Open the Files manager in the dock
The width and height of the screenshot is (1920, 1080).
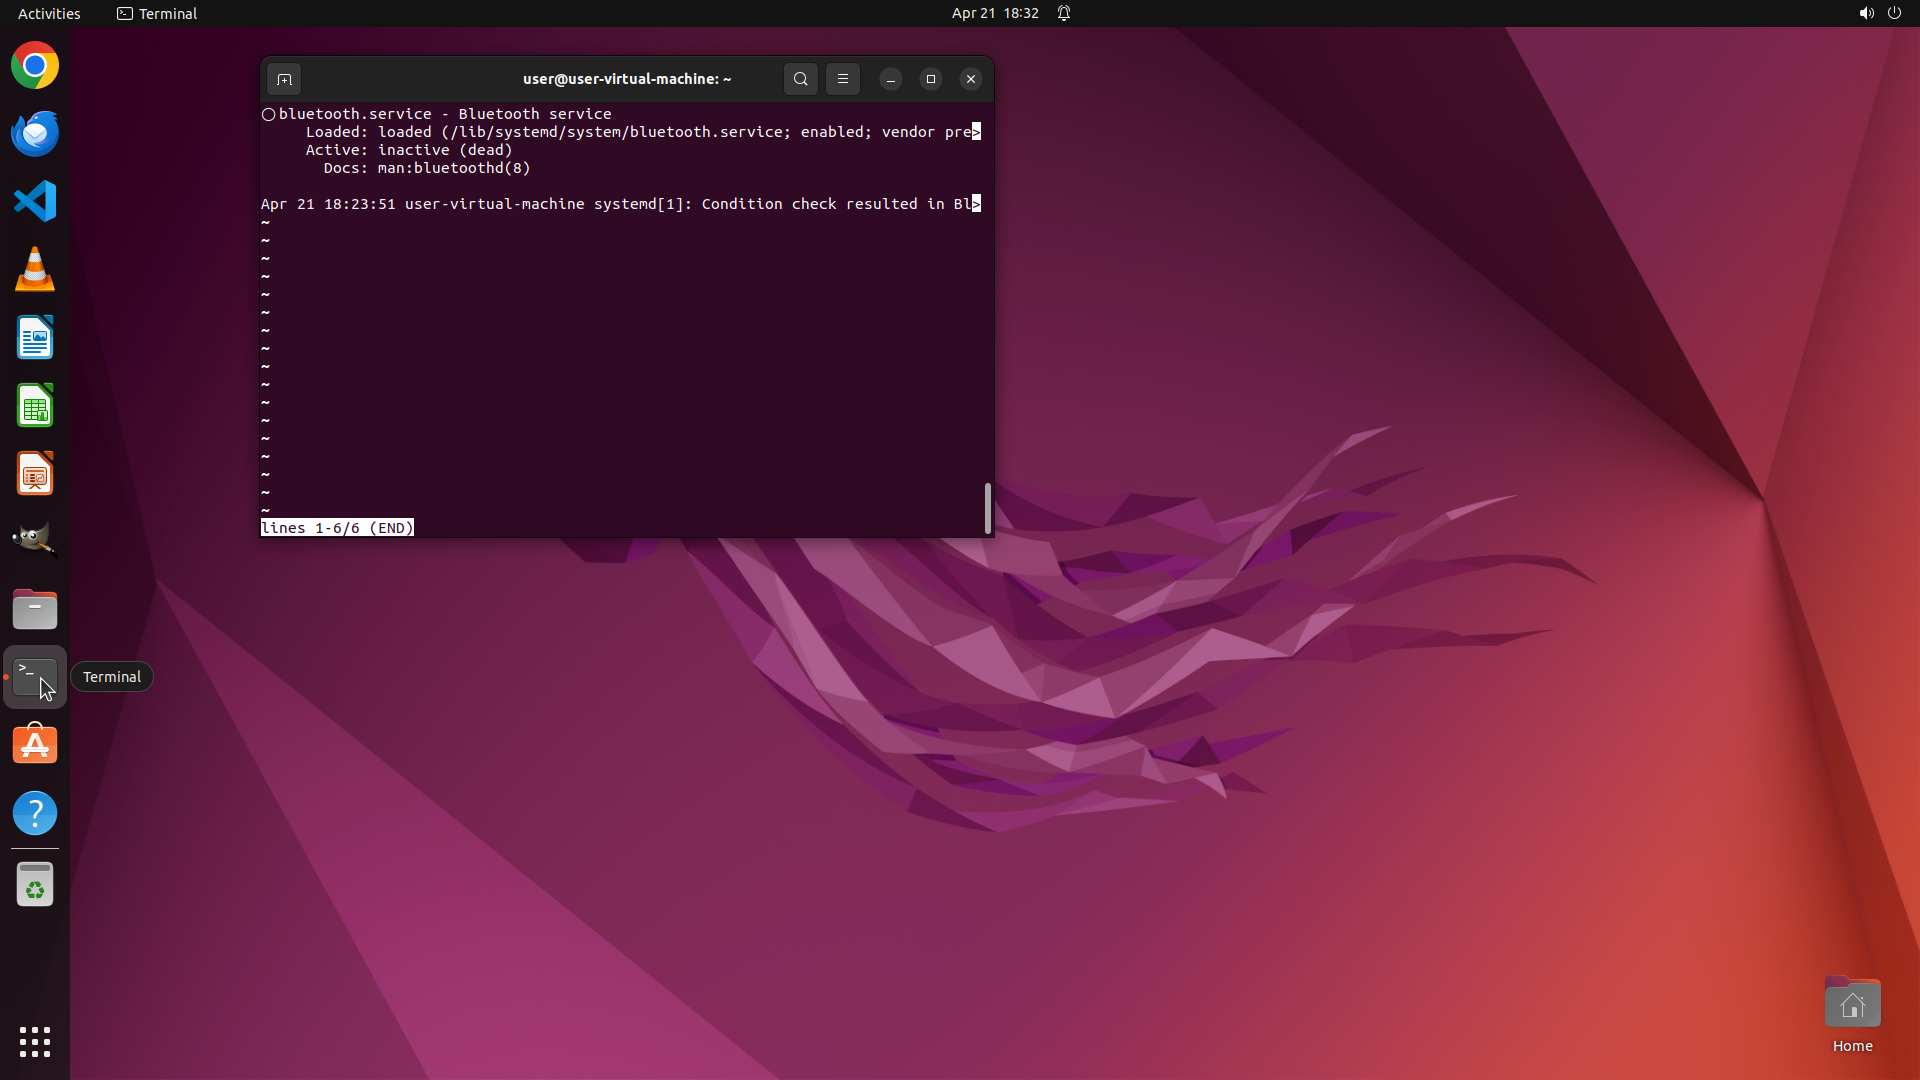(x=35, y=609)
